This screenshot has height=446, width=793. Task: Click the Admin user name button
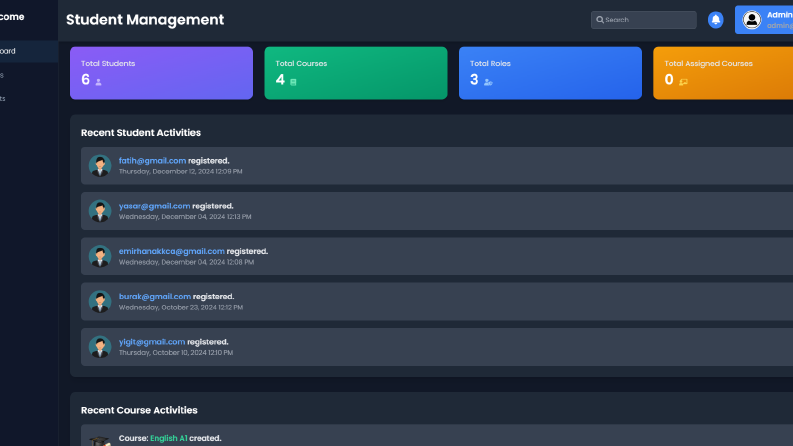point(764,20)
